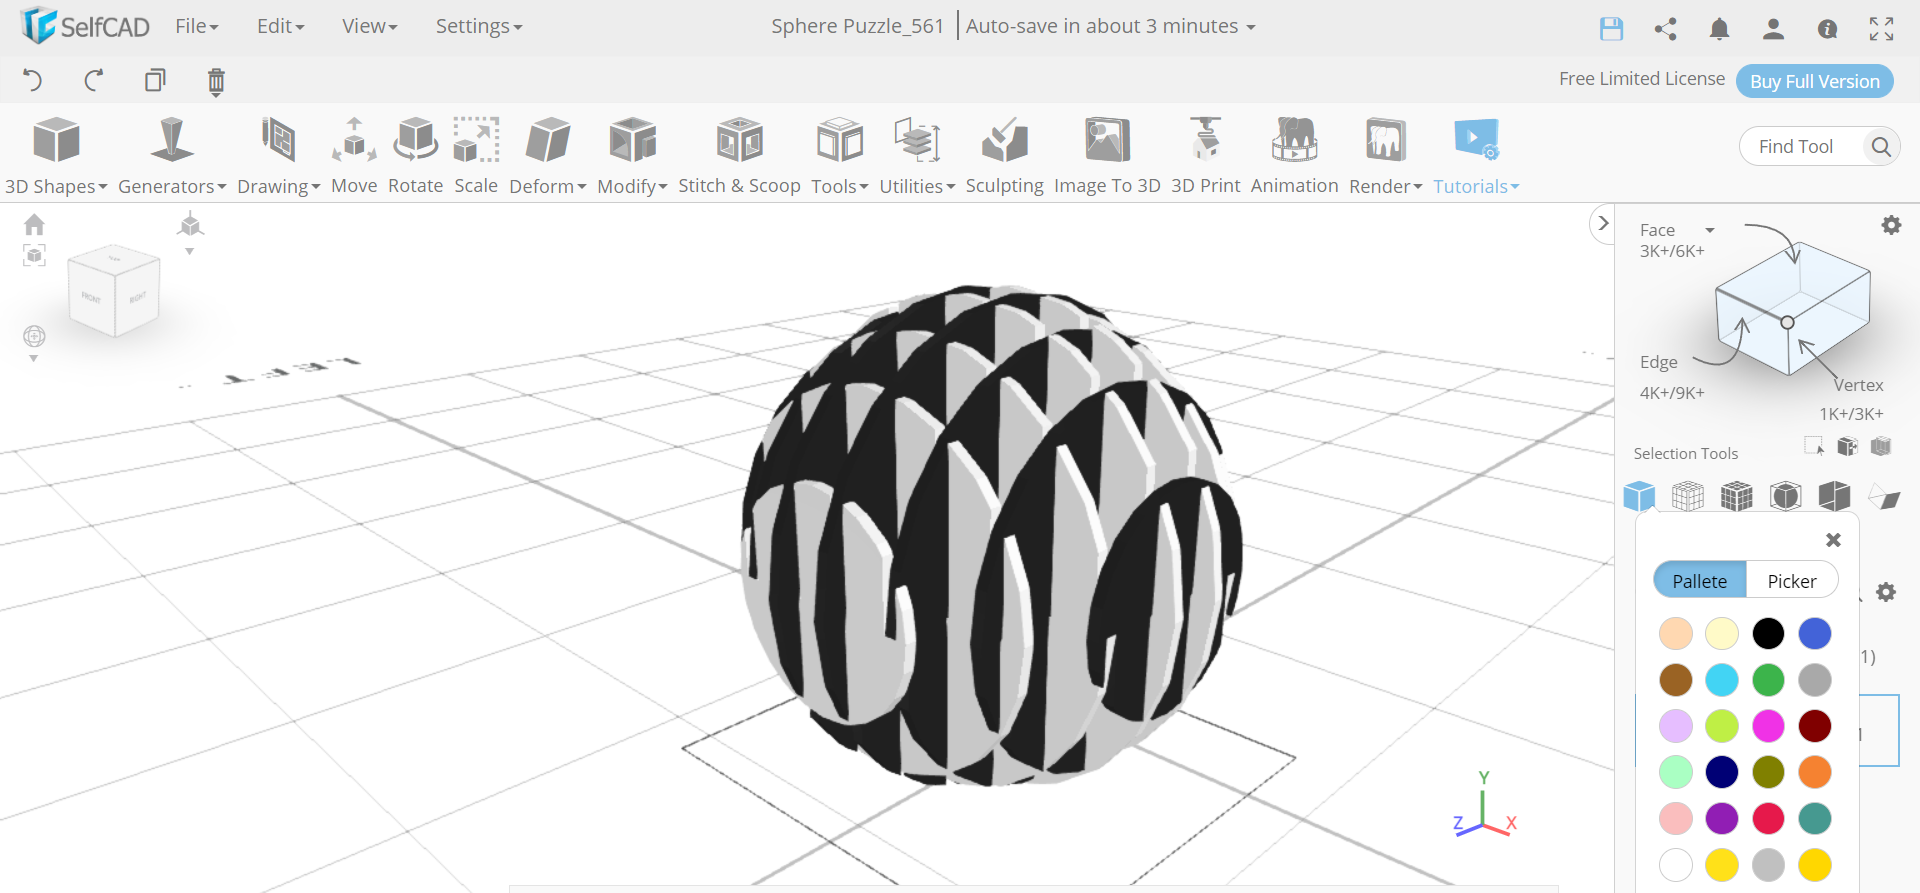Click the undo arrow

tap(32, 81)
